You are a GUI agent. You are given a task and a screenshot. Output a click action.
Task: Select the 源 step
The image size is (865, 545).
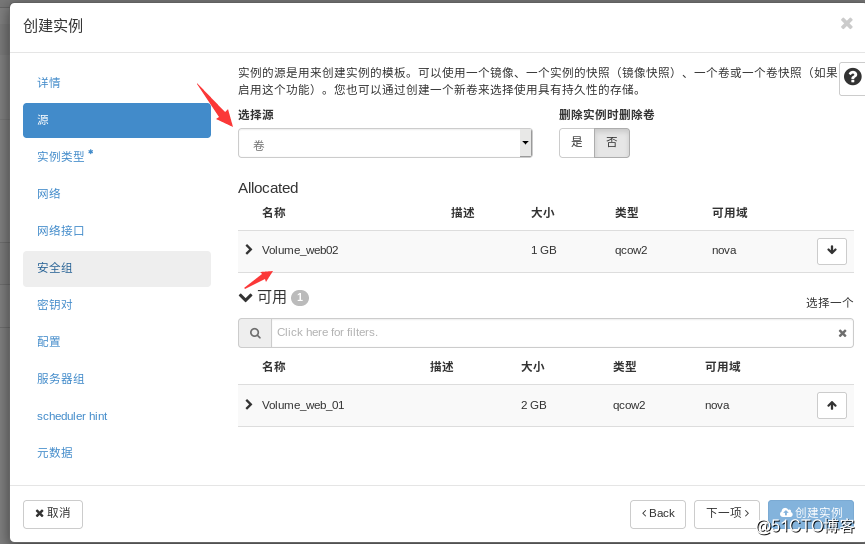(x=117, y=120)
